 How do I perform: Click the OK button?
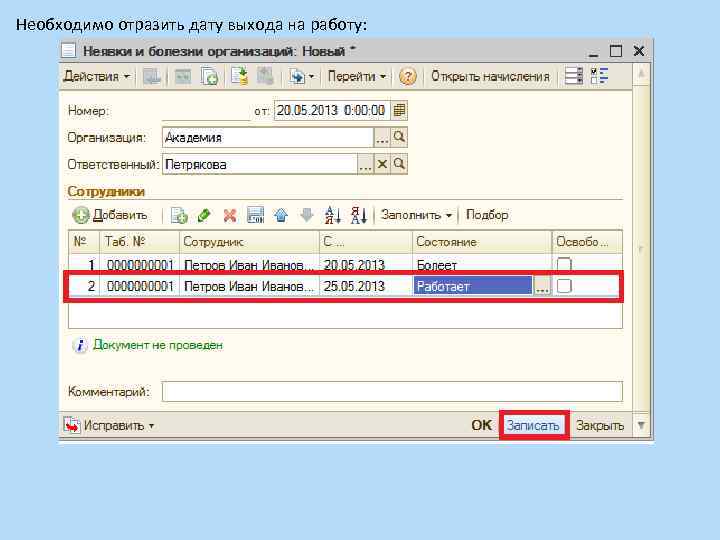pyautogui.click(x=481, y=425)
